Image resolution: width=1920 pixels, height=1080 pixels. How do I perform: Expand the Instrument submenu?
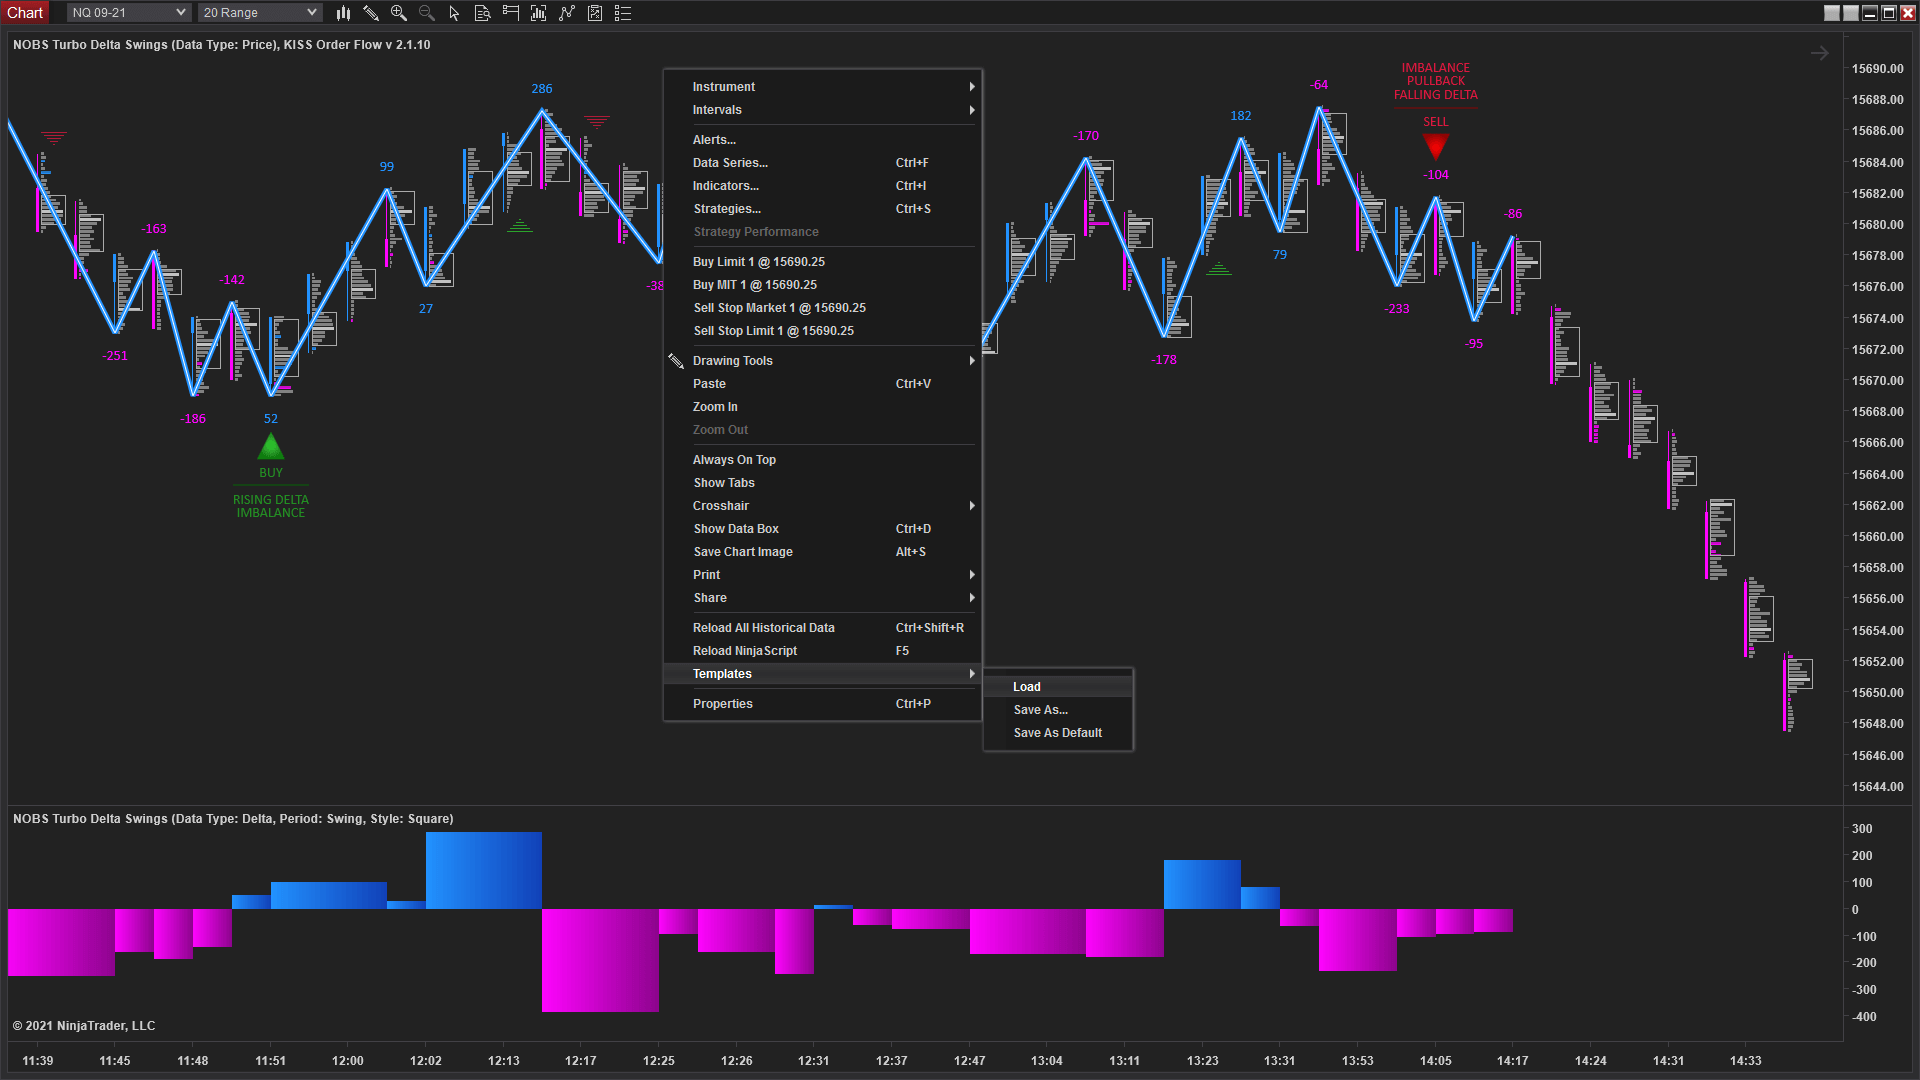823,87
